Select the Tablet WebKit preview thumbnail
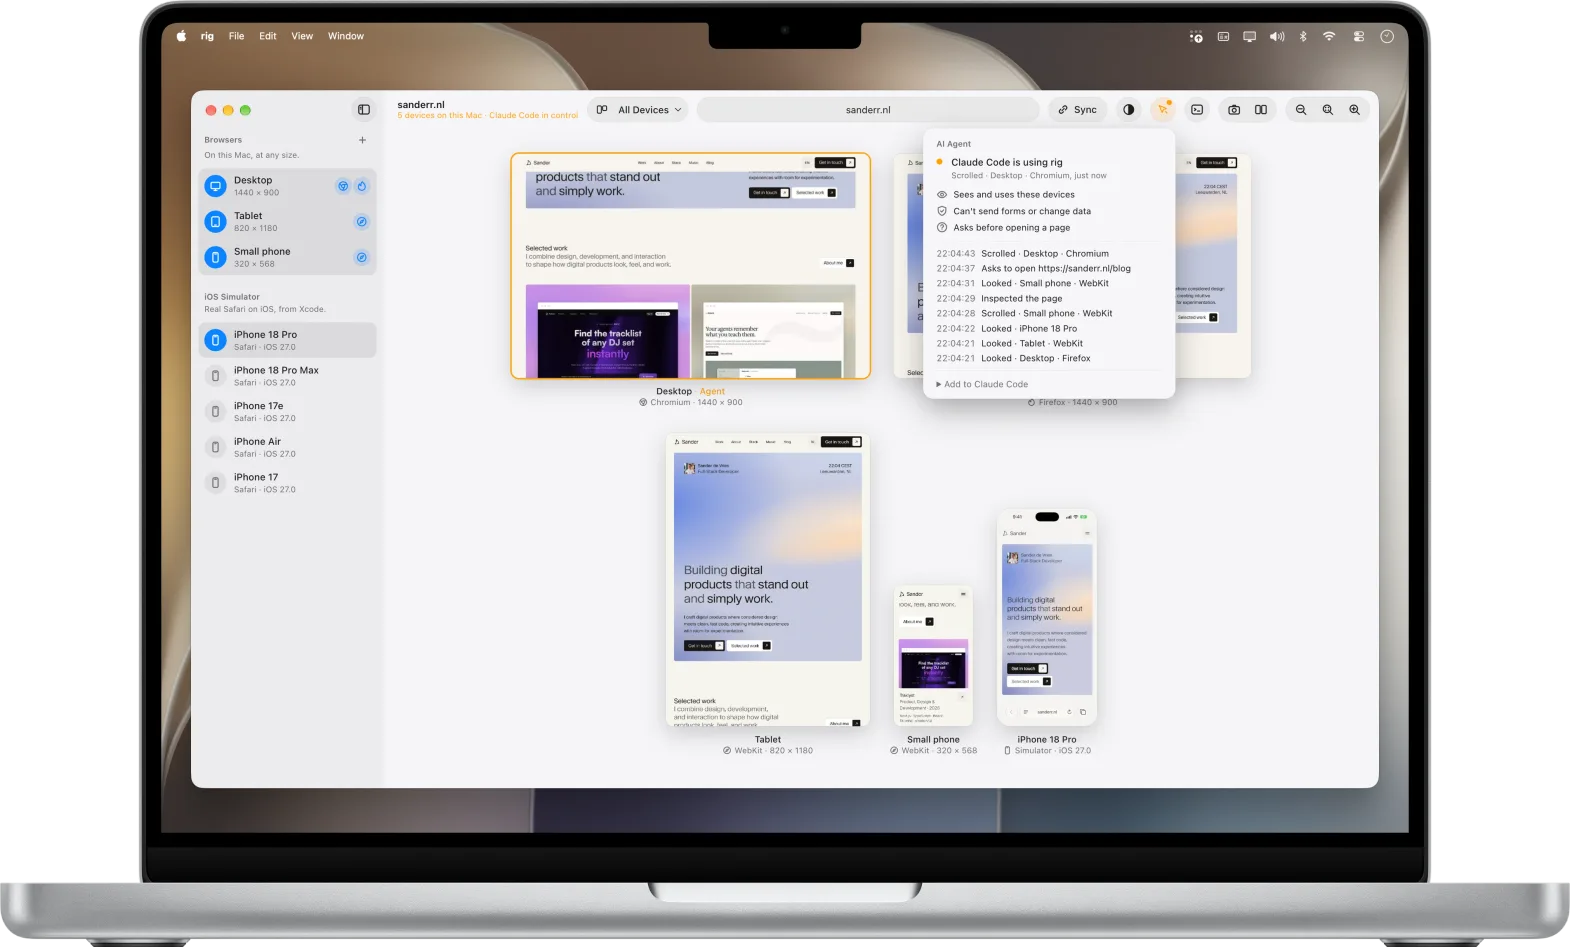The height and width of the screenshot is (947, 1570). 768,580
